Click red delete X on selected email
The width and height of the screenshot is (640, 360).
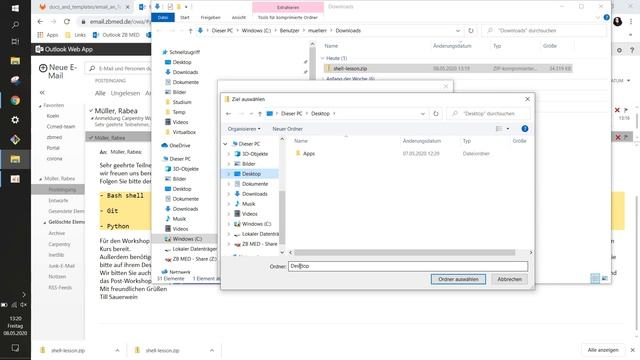click(x=618, y=137)
